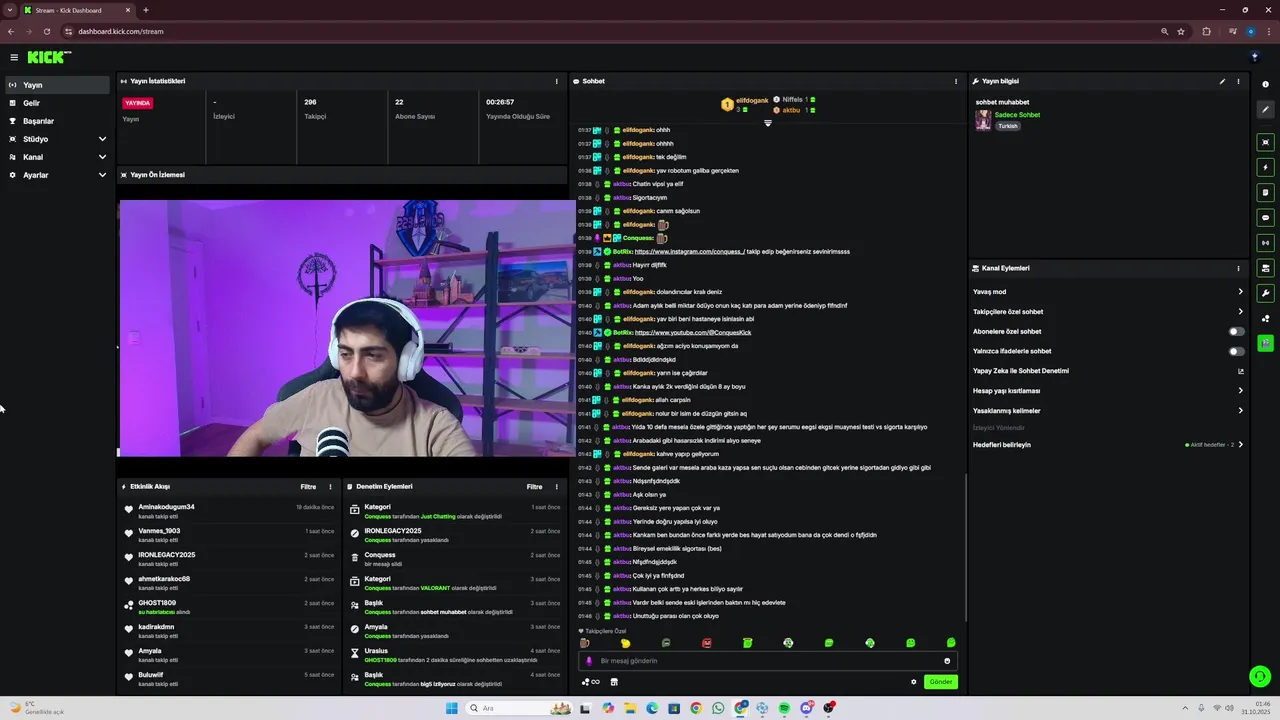Open the Yayın bilgisi panel options menu
This screenshot has width=1280, height=720.
[1238, 81]
